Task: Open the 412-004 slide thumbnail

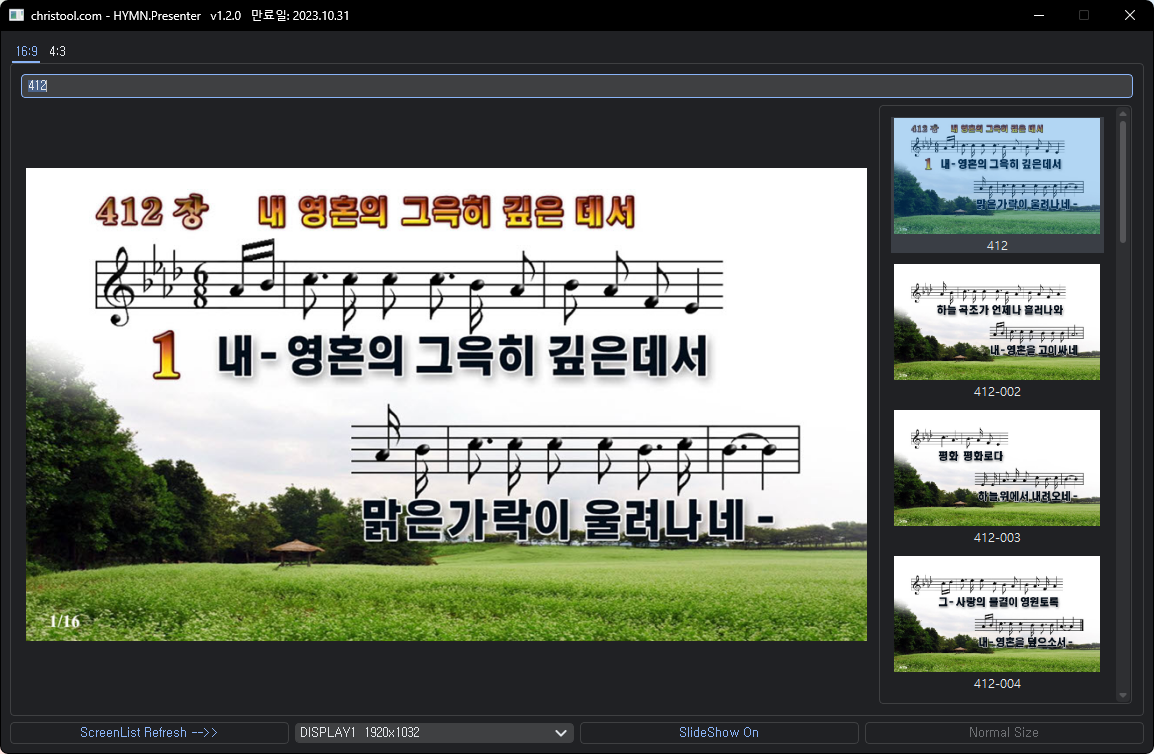Action: point(996,614)
